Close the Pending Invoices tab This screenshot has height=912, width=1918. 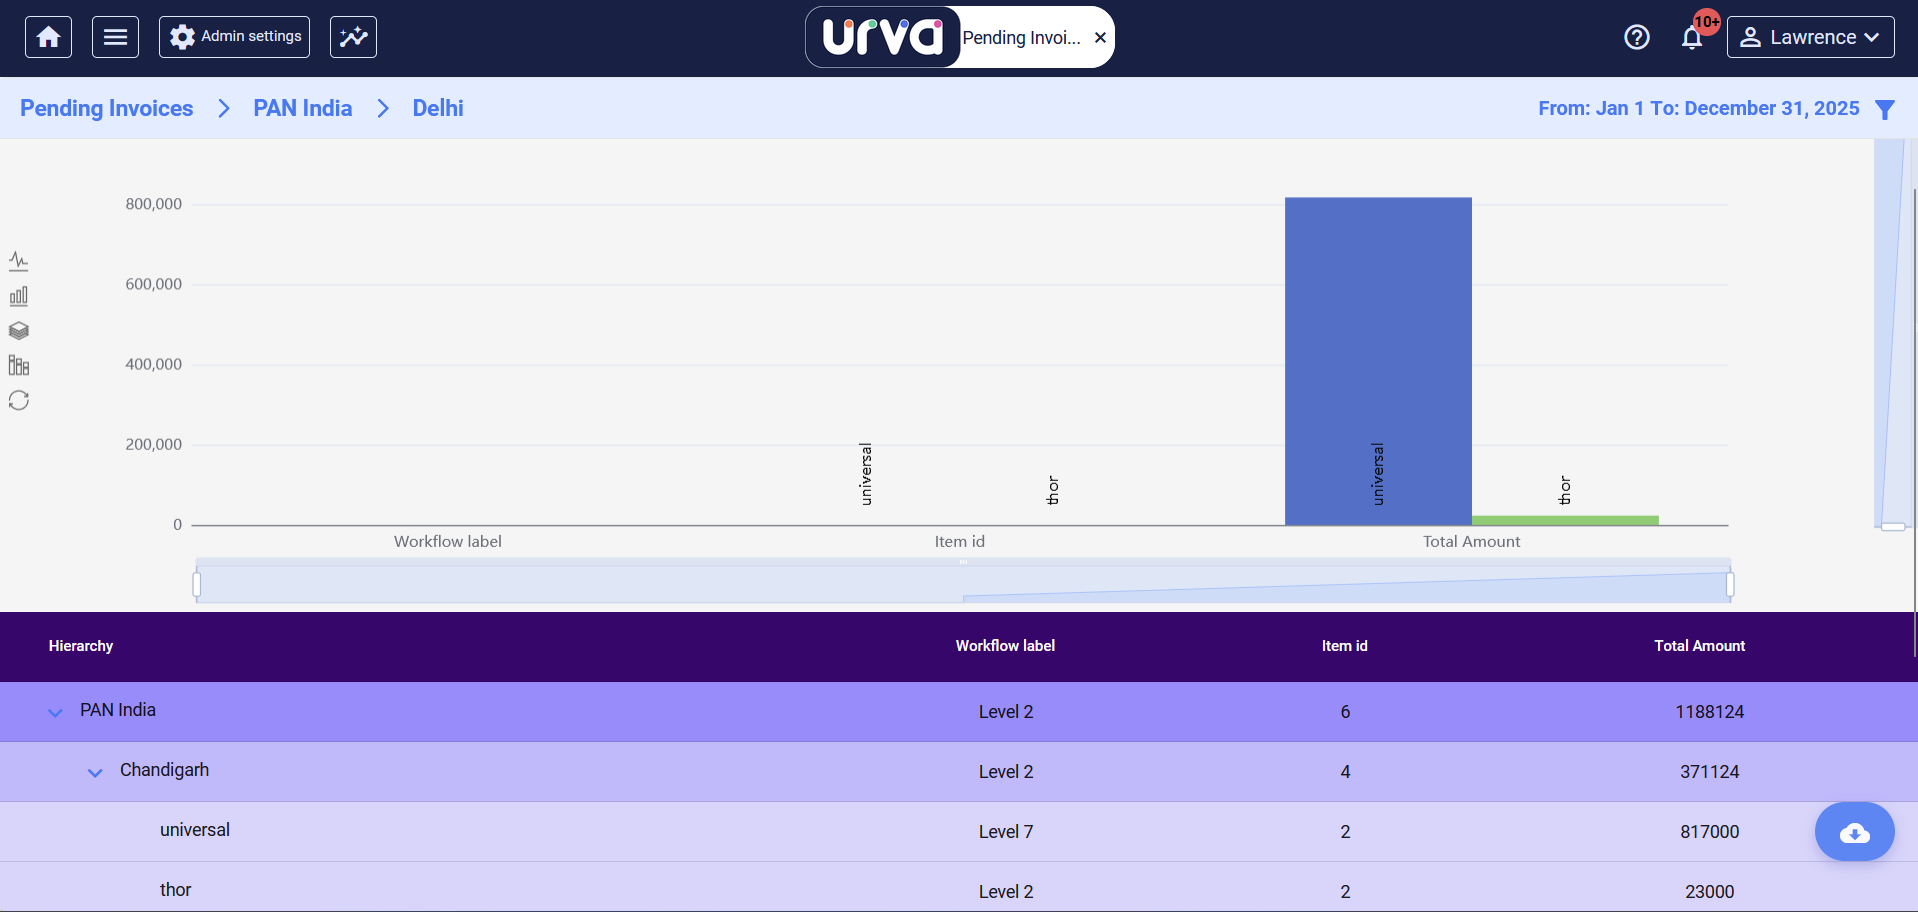click(x=1100, y=38)
